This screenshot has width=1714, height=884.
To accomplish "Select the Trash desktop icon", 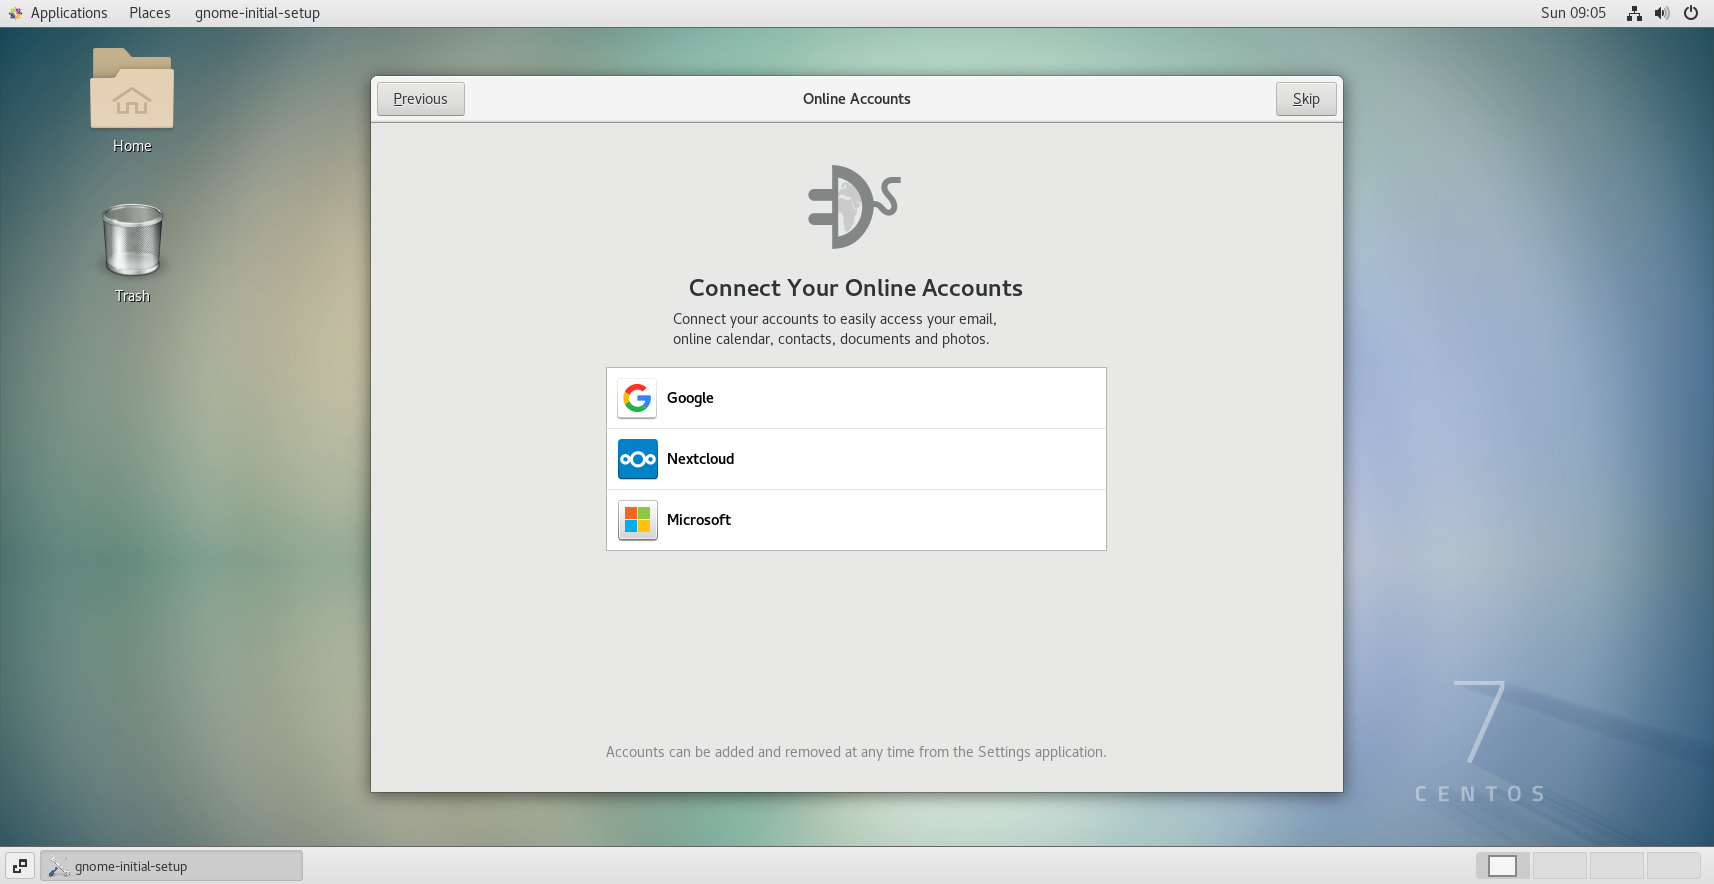I will coord(132,253).
